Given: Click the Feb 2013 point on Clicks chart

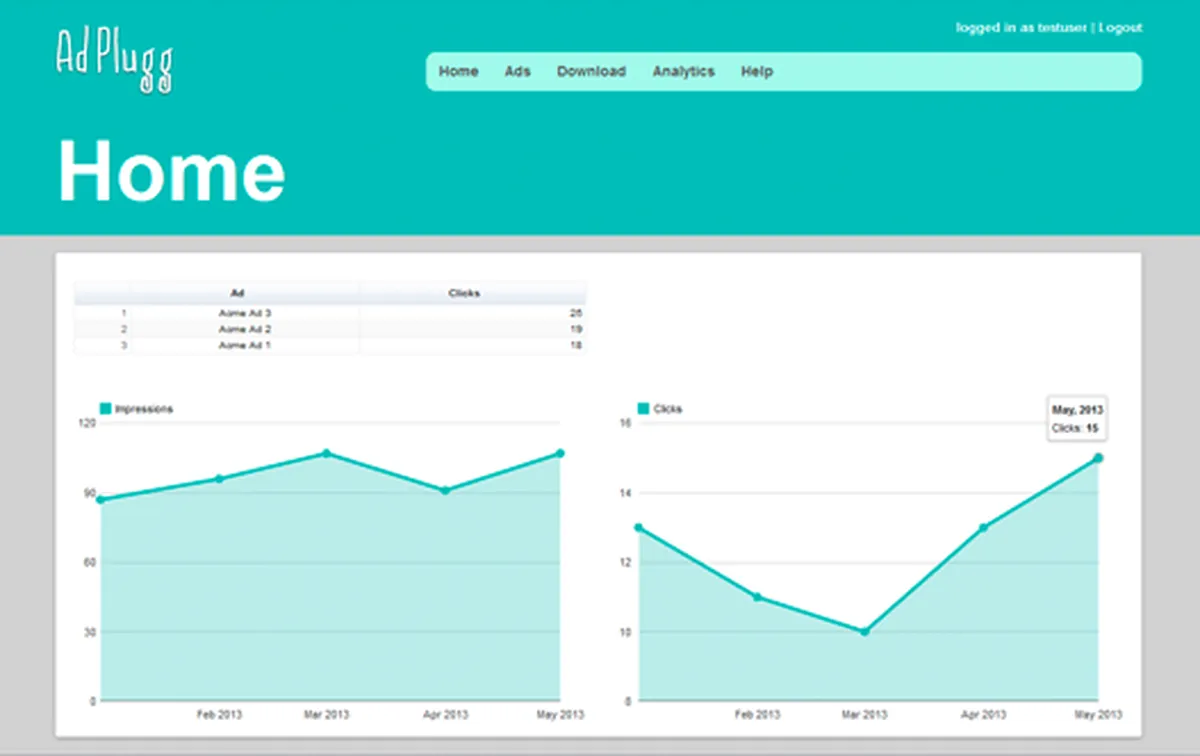Looking at the screenshot, I should pyautogui.click(x=757, y=597).
